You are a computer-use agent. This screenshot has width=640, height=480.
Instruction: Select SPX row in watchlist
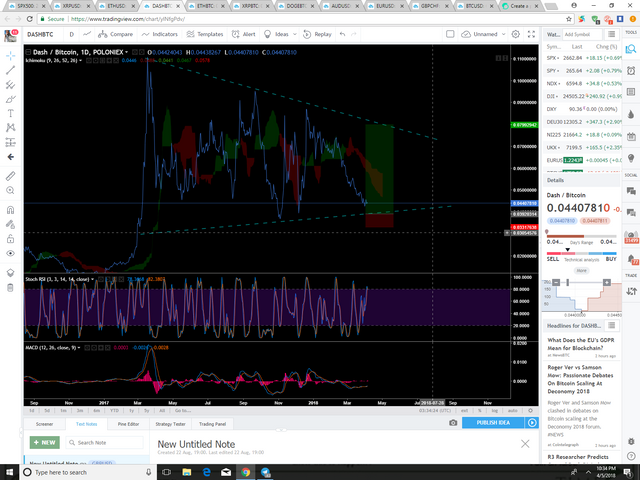tap(582, 58)
